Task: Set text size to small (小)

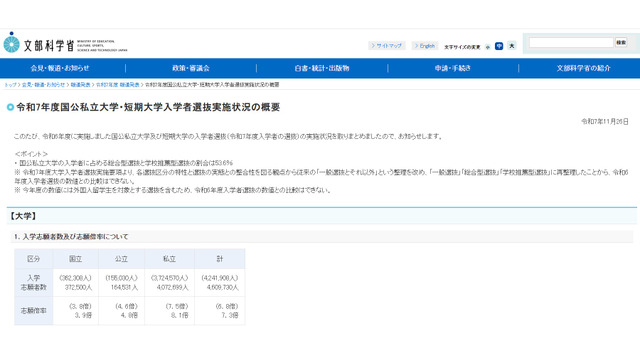Action: pos(487,47)
